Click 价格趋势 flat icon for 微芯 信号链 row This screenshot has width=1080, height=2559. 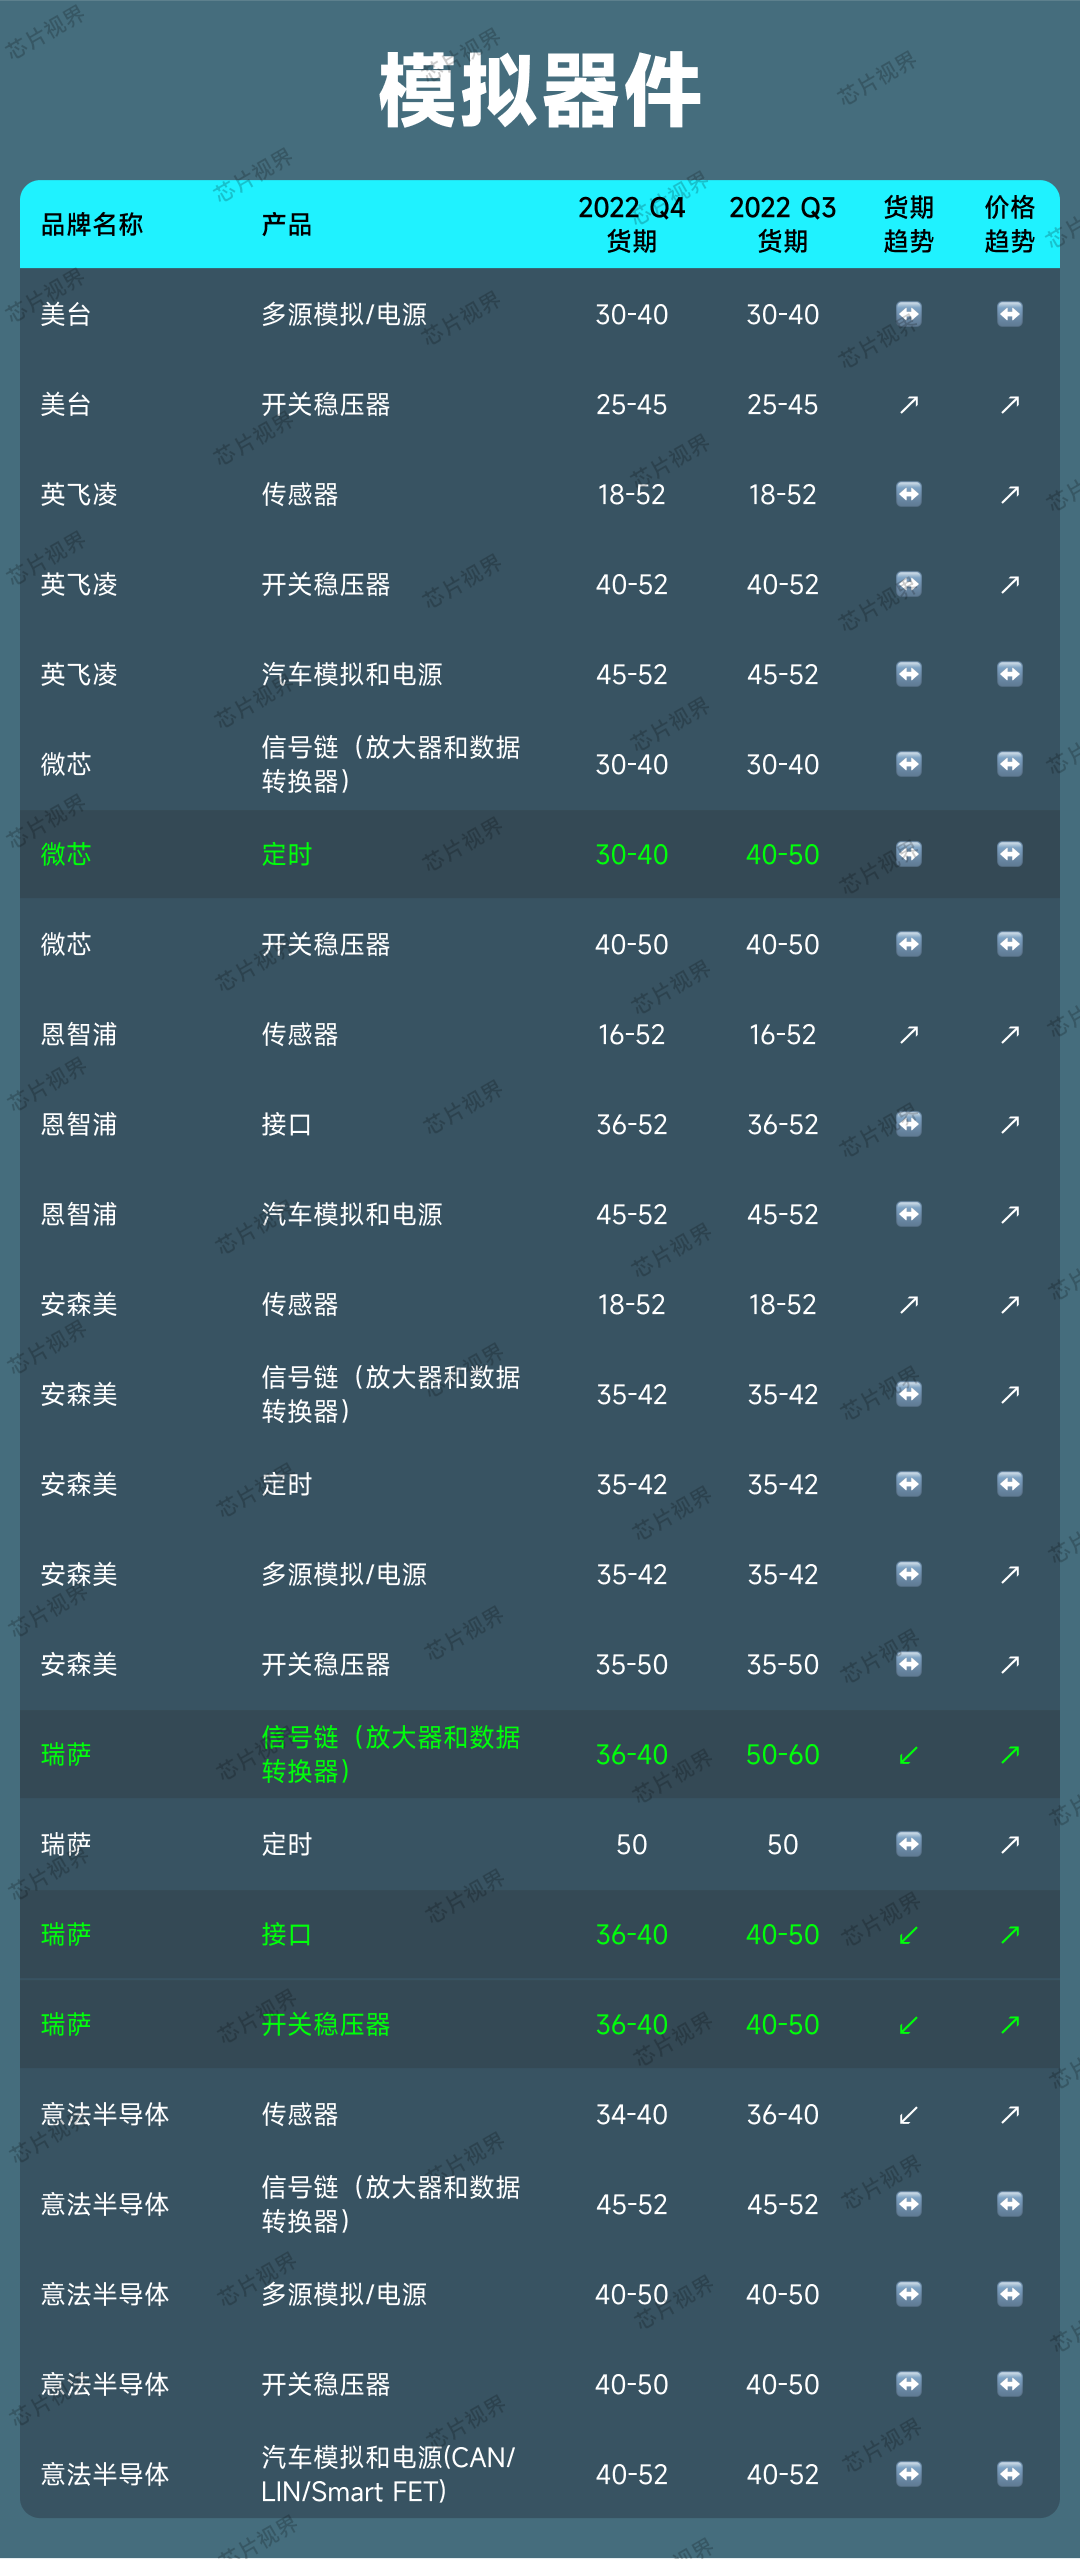(x=1010, y=764)
